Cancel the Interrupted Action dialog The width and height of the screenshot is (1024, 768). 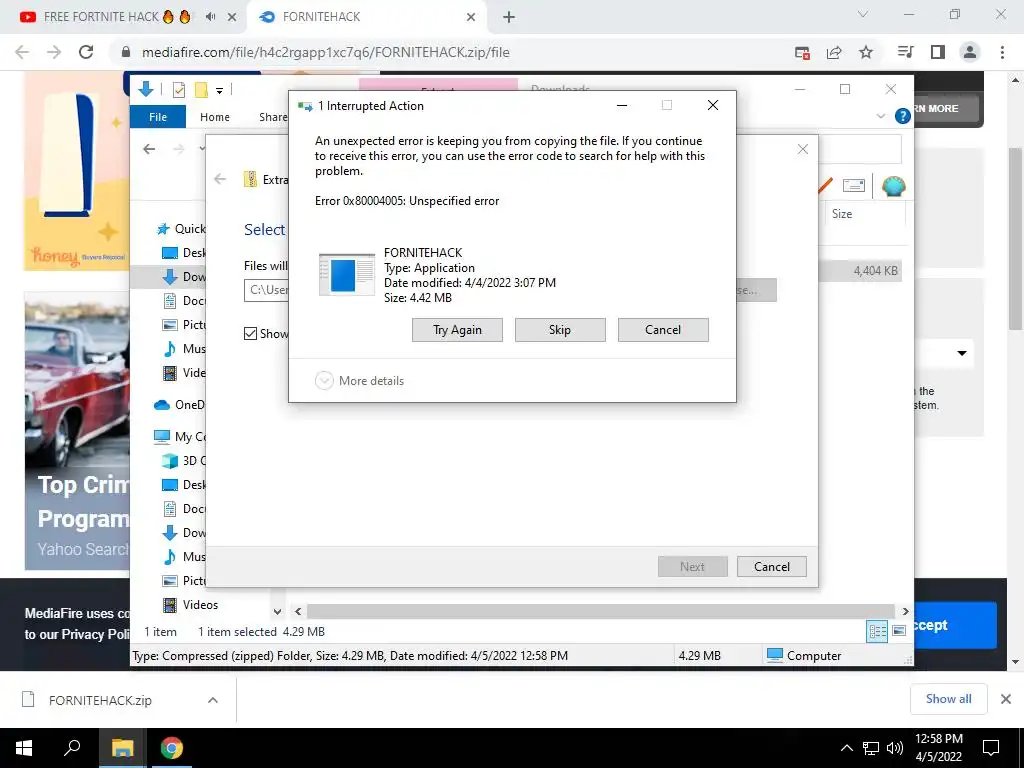pos(663,330)
